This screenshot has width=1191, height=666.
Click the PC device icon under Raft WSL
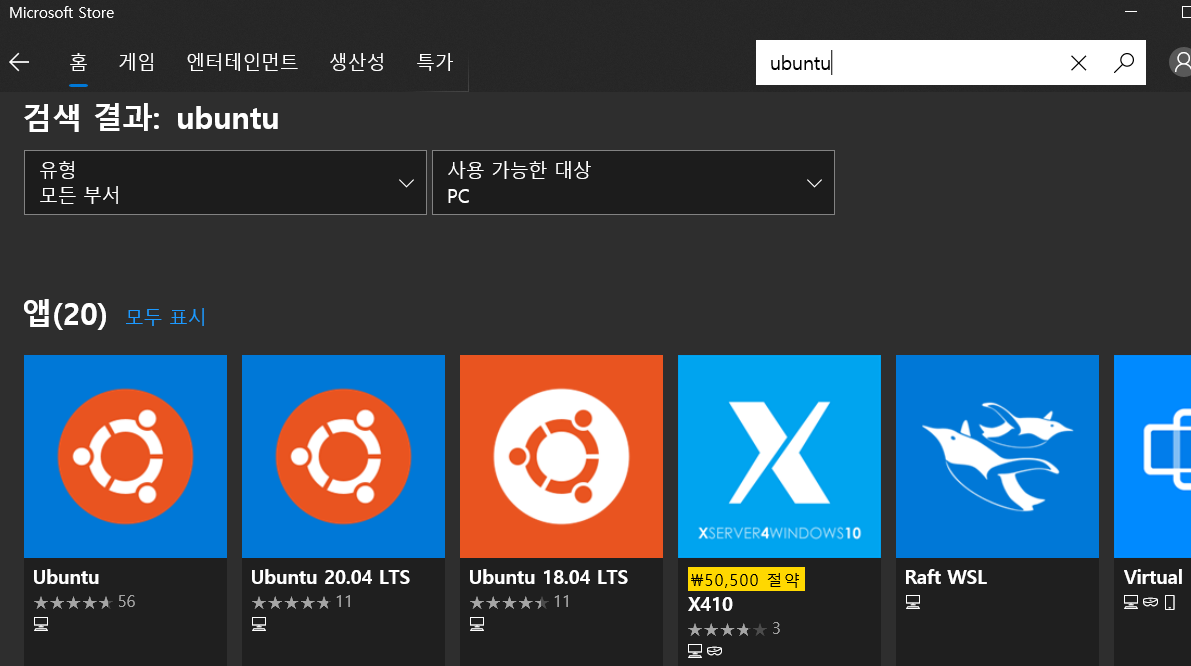coord(913,602)
